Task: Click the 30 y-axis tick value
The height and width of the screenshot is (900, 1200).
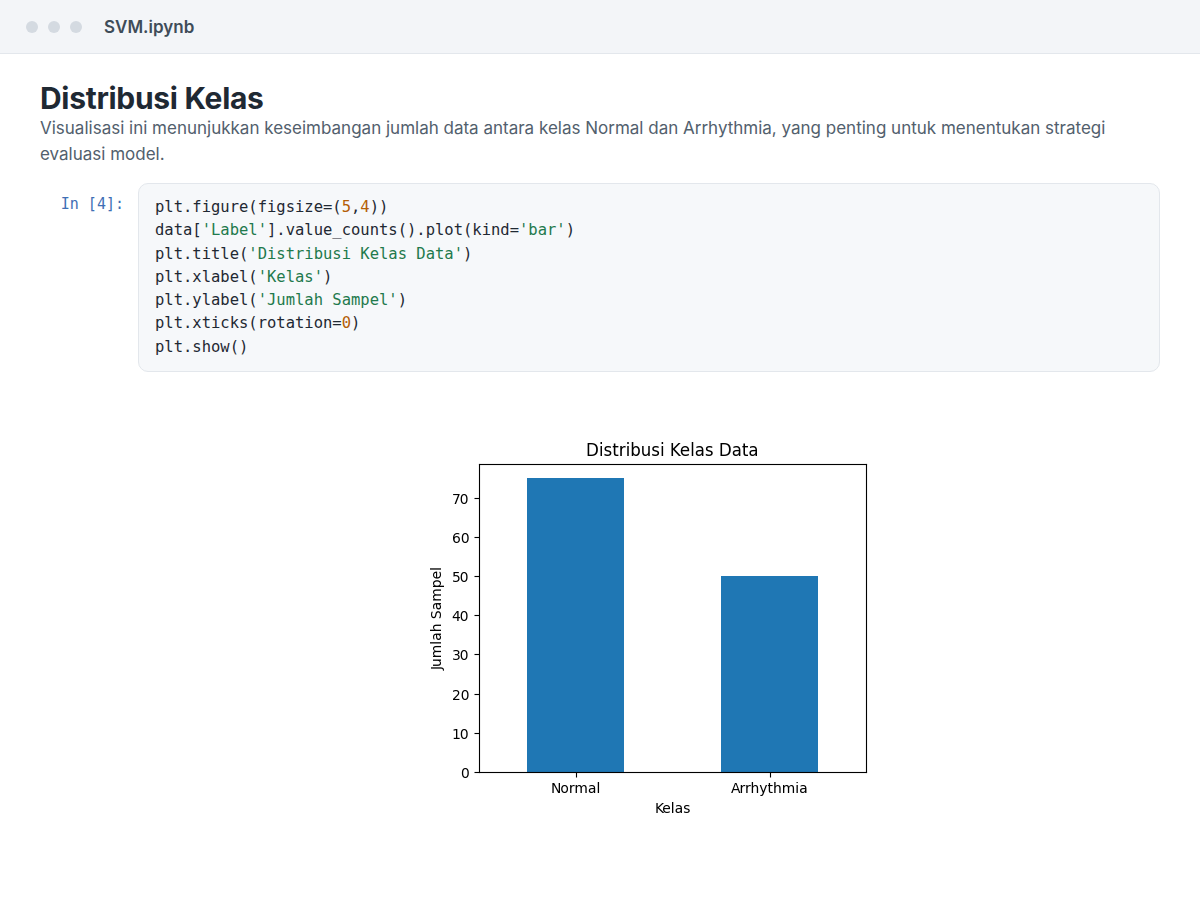Action: [x=460, y=655]
